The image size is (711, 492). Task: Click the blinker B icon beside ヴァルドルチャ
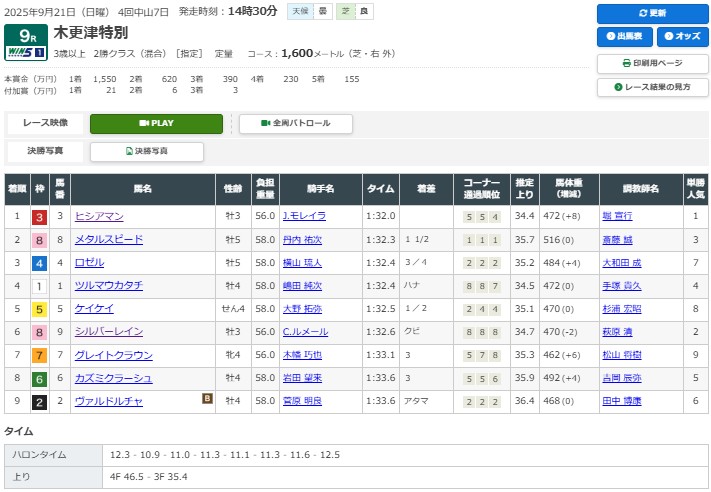(207, 400)
